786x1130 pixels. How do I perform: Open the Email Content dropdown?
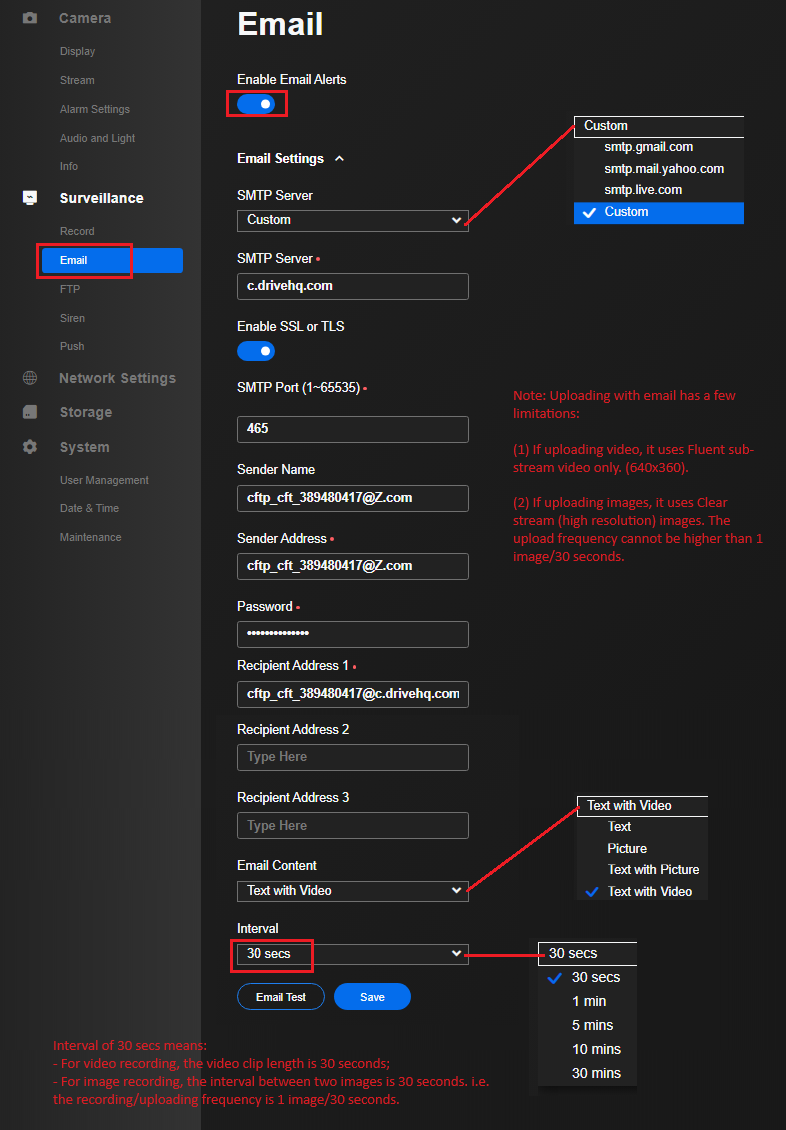click(352, 891)
